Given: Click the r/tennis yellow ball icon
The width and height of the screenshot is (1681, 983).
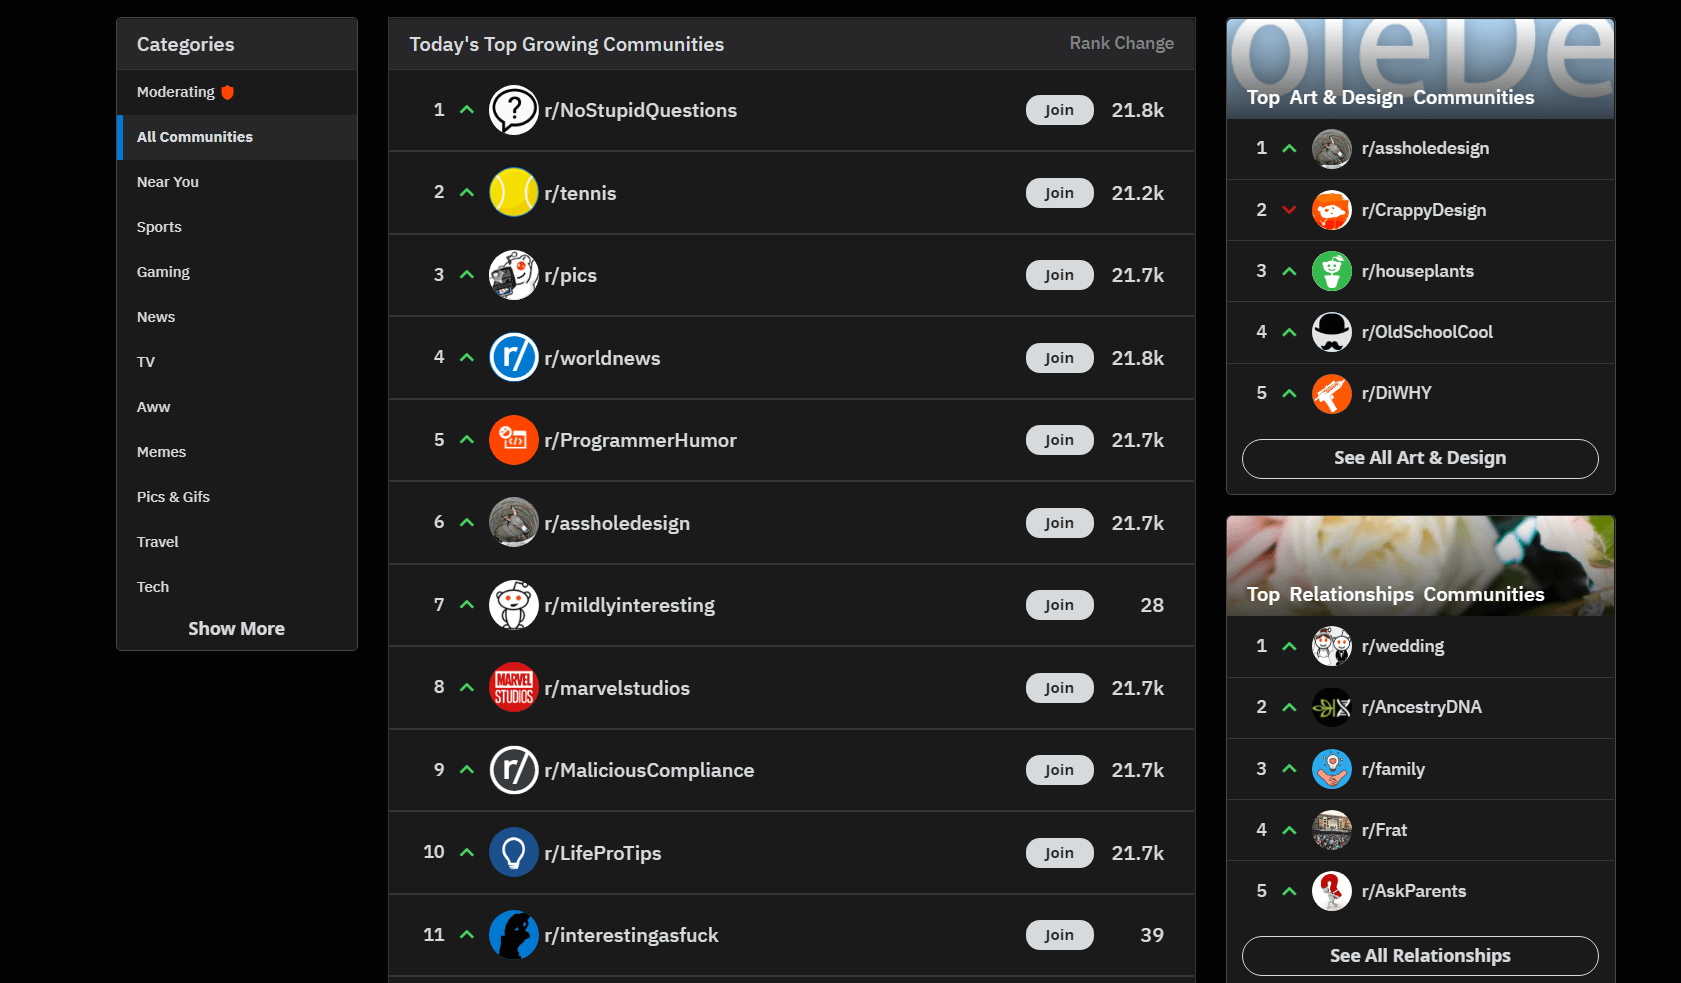Looking at the screenshot, I should (513, 192).
